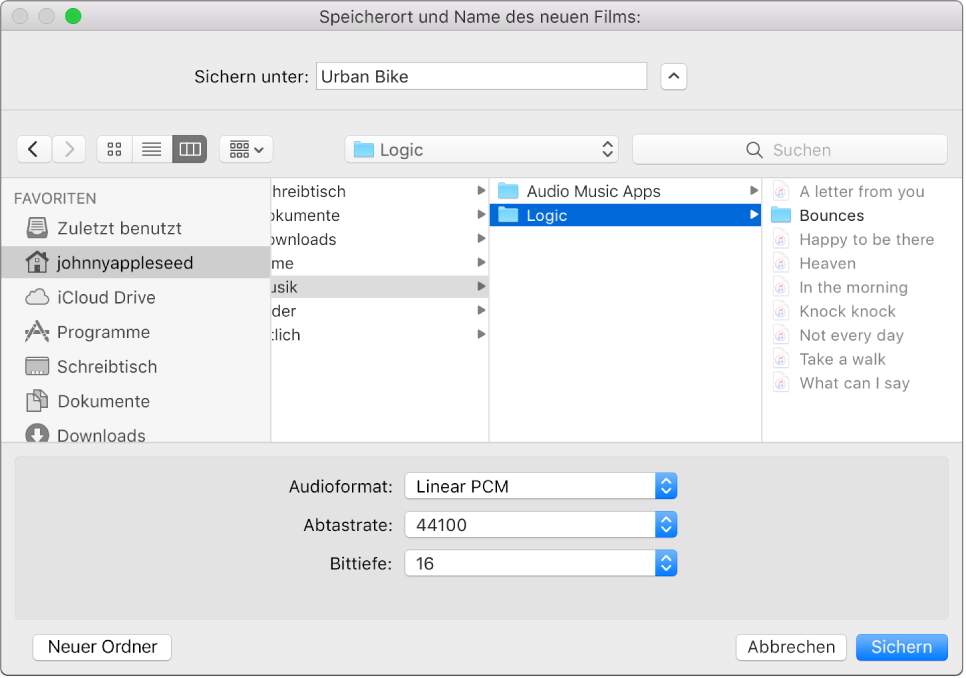Open Dokumente in the sidebar
Image resolution: width=966 pixels, height=678 pixels.
click(x=136, y=401)
